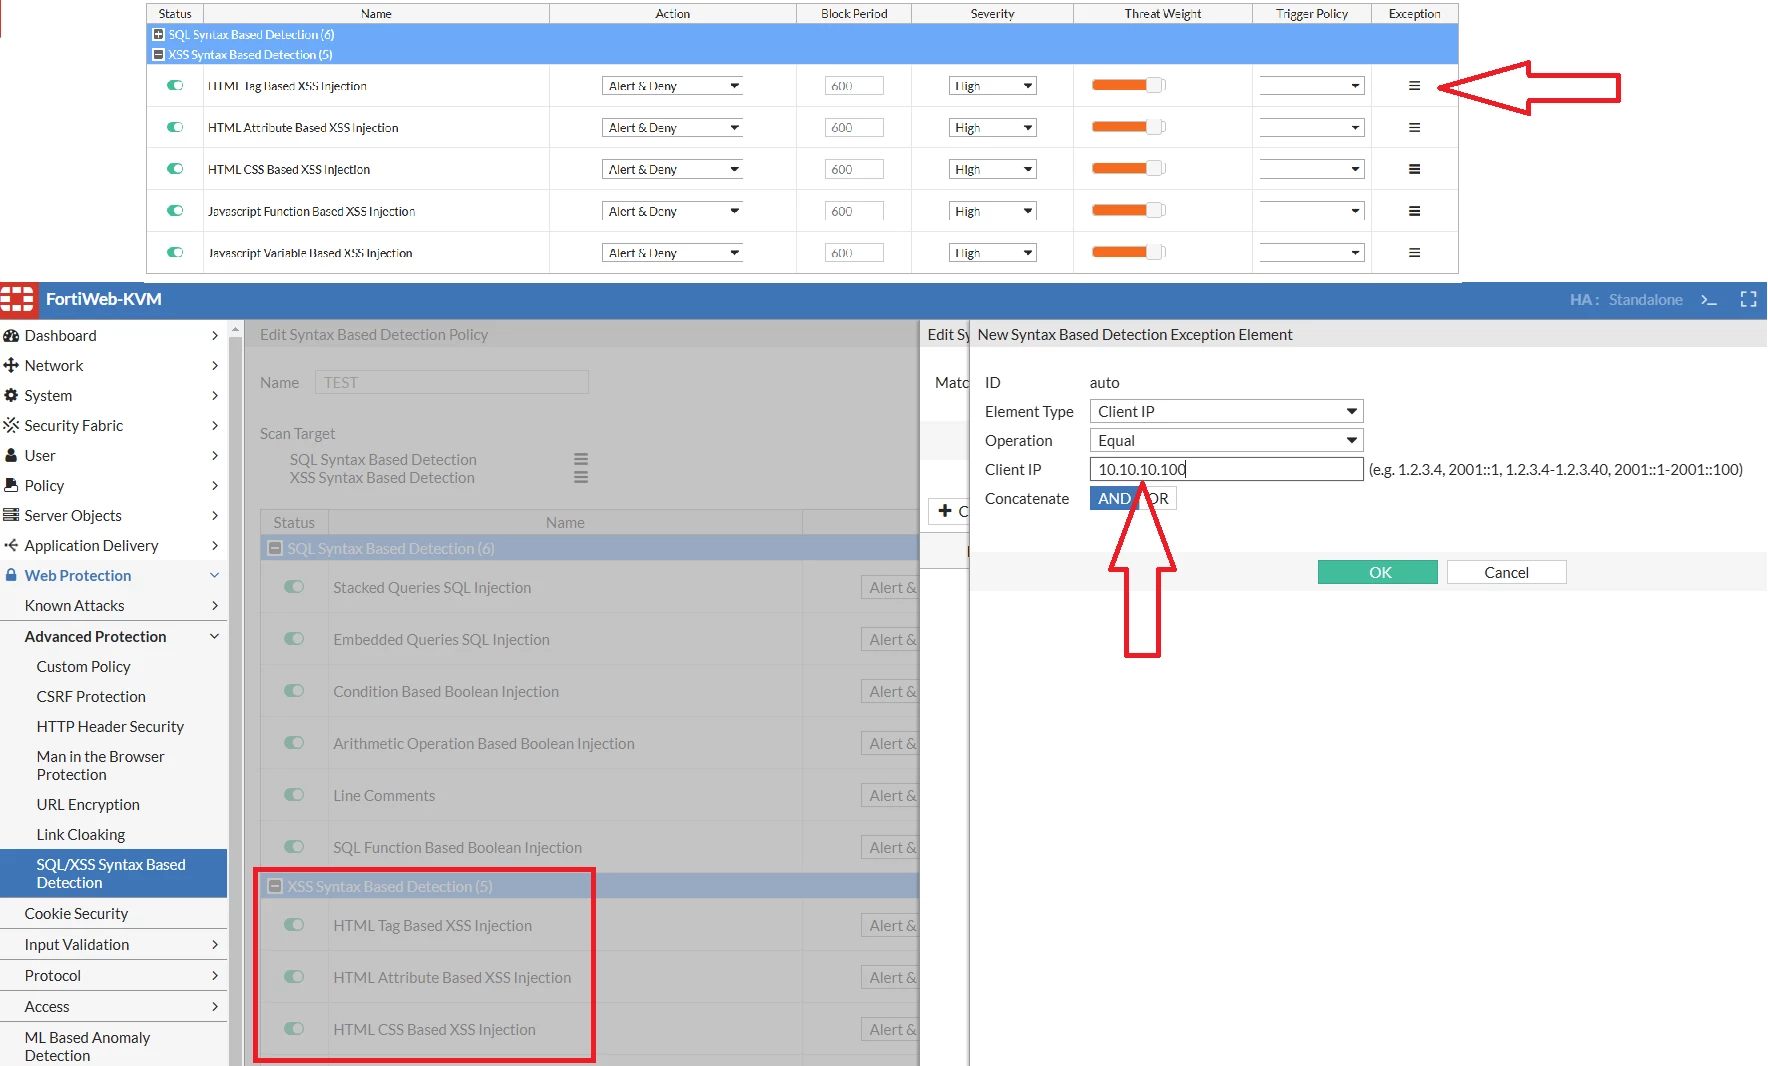
Task: Confirm with the green OK button
Action: [1378, 572]
